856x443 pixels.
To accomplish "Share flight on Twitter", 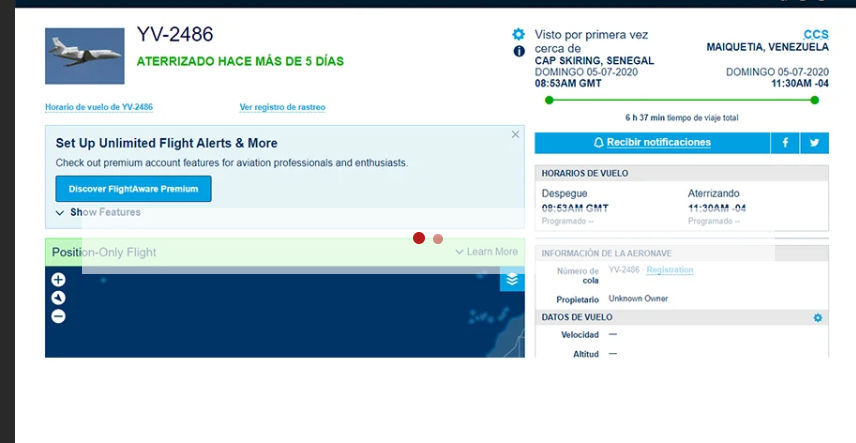I will pos(815,143).
